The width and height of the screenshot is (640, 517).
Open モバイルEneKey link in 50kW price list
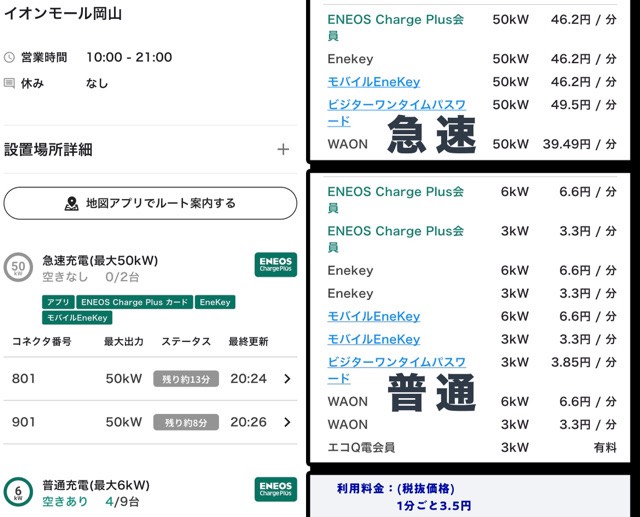[373, 82]
